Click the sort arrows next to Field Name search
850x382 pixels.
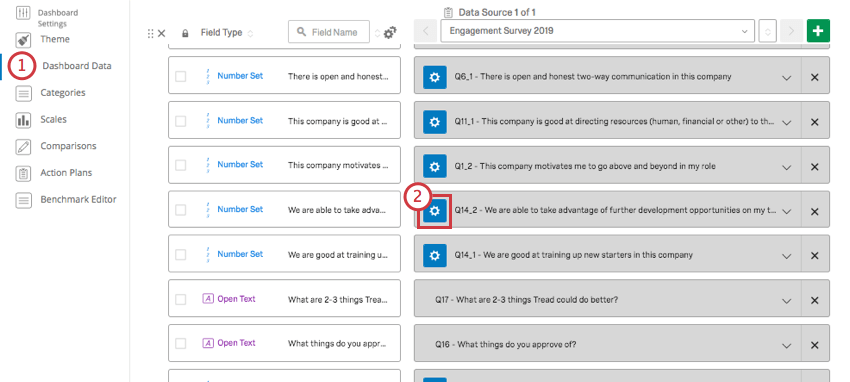[377, 33]
